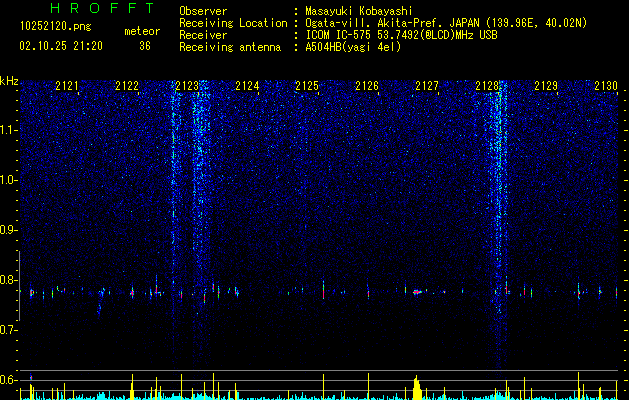This screenshot has width=629, height=400.
Task: Click time marker 2129
Action: pyautogui.click(x=546, y=86)
